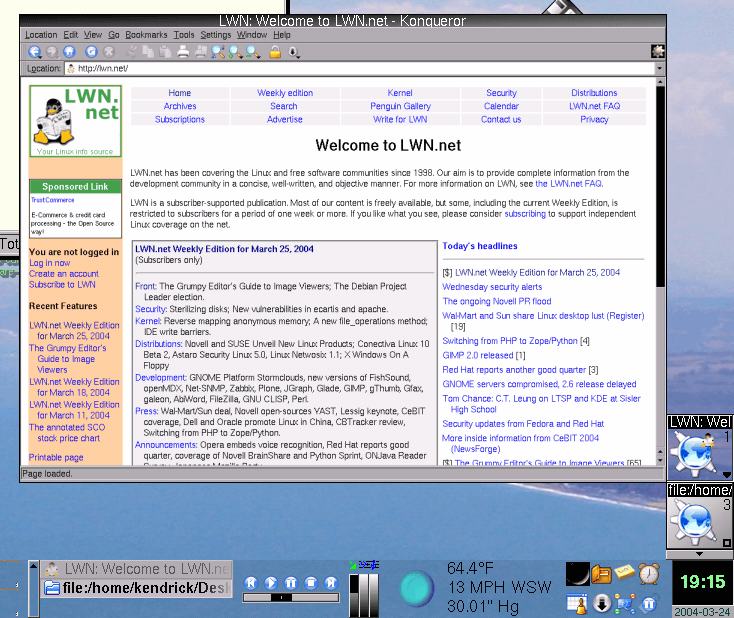Click the alarm clock tray icon
Viewport: 734px width, 618px height.
[649, 574]
